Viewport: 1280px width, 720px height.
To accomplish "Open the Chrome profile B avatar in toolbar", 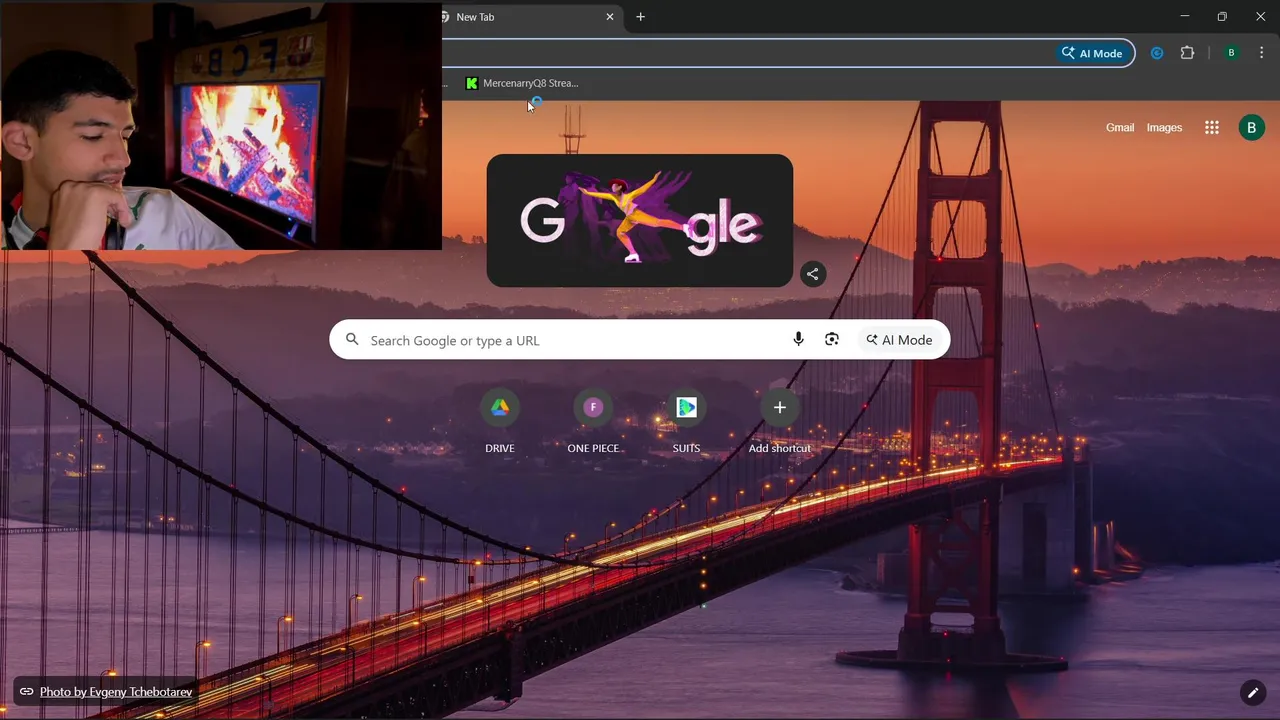I will pyautogui.click(x=1231, y=53).
